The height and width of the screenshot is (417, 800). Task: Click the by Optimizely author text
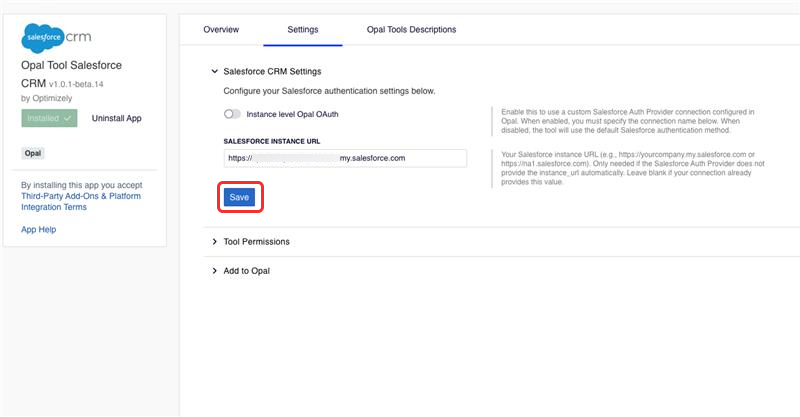coord(55,99)
